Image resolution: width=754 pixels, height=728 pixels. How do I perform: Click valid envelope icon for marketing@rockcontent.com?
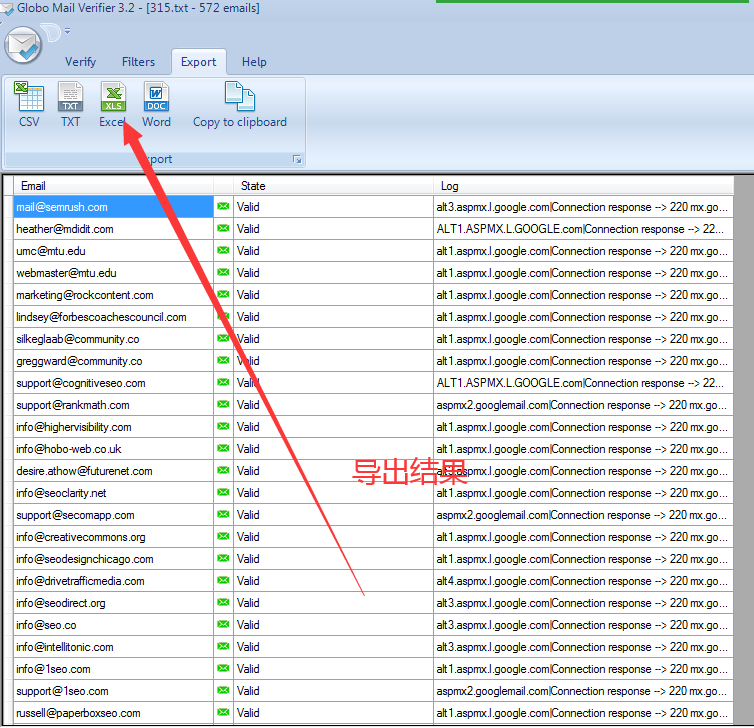click(x=223, y=294)
